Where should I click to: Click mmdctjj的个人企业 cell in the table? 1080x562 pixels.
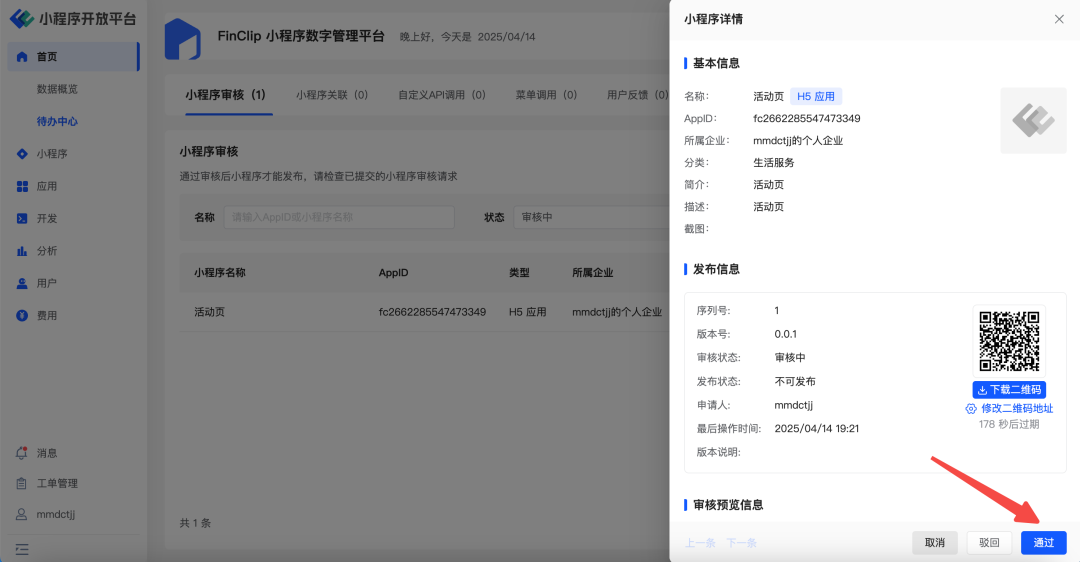pyautogui.click(x=616, y=312)
